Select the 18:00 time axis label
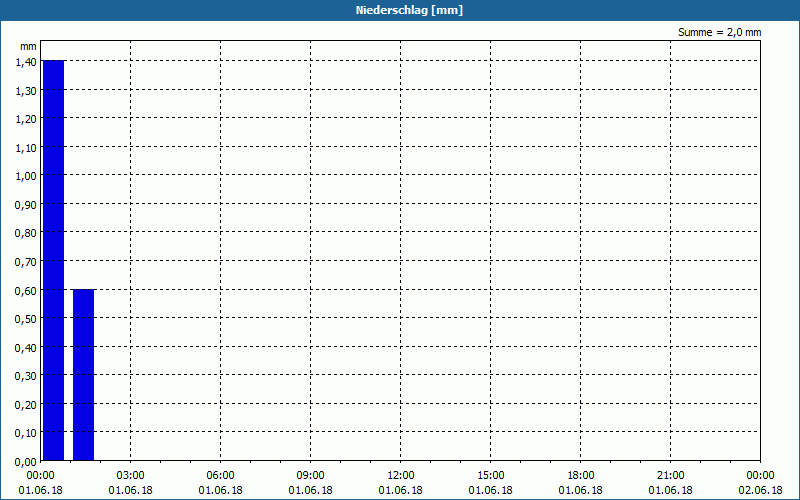Viewport: 800px width, 500px height. click(x=581, y=476)
